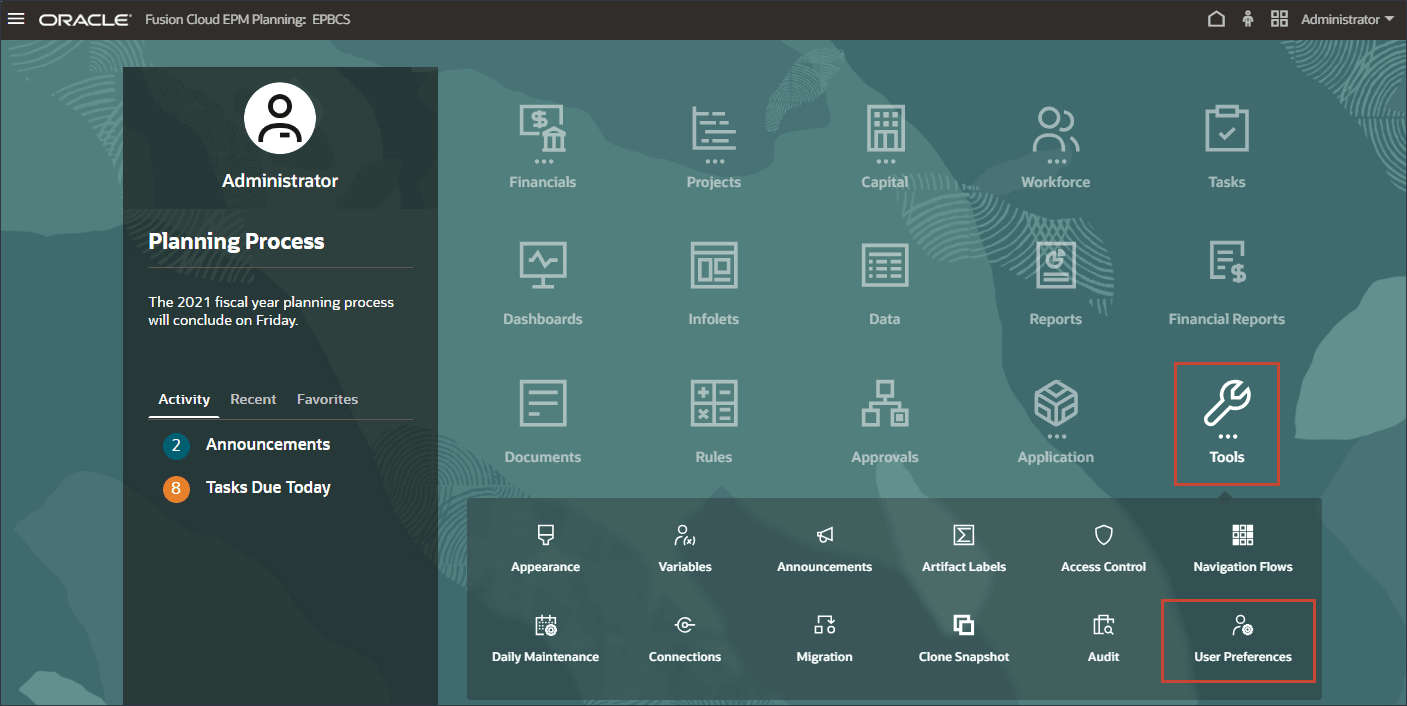Open Clone Snapshot

[964, 639]
